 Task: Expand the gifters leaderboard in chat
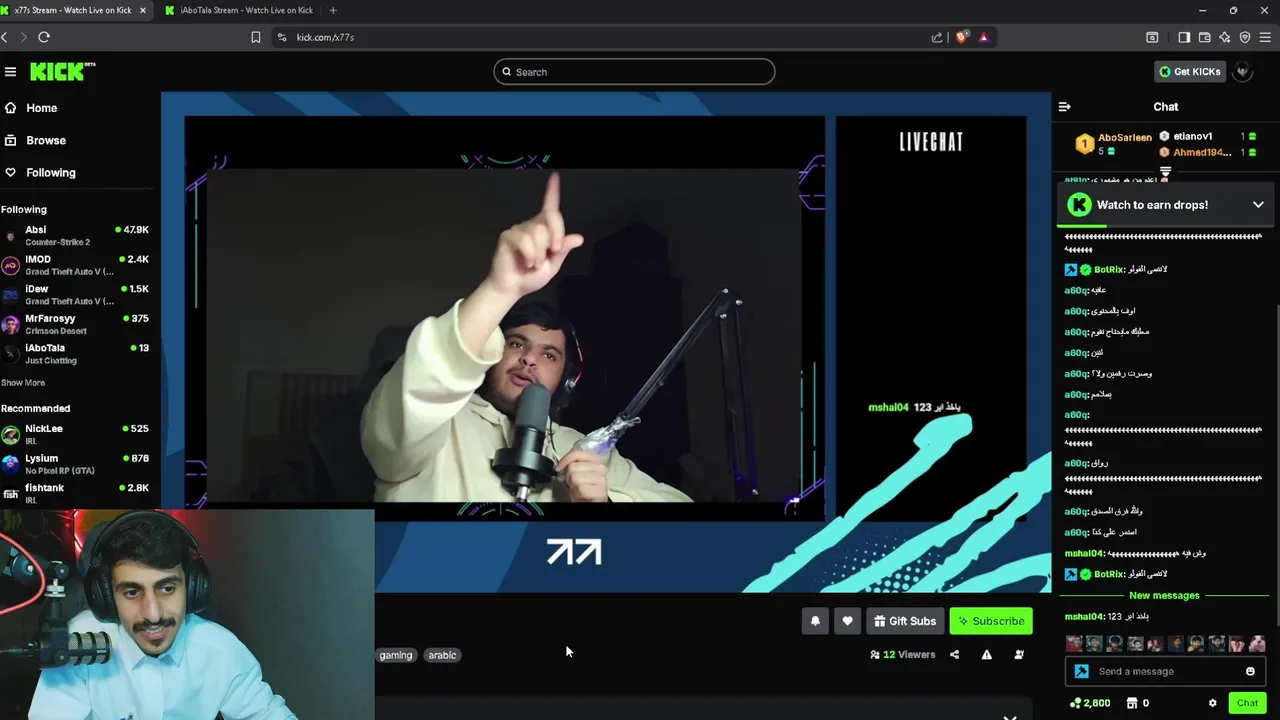point(1165,173)
